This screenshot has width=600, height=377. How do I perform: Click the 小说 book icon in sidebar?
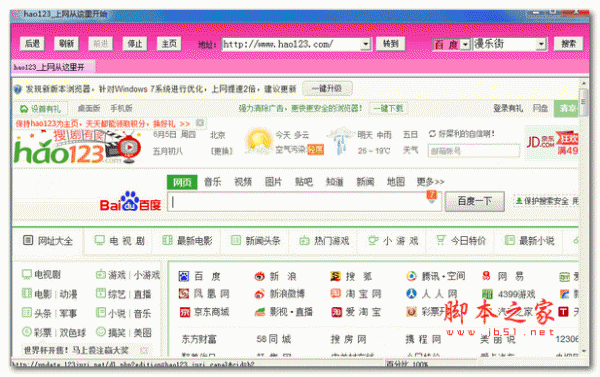click(100, 313)
